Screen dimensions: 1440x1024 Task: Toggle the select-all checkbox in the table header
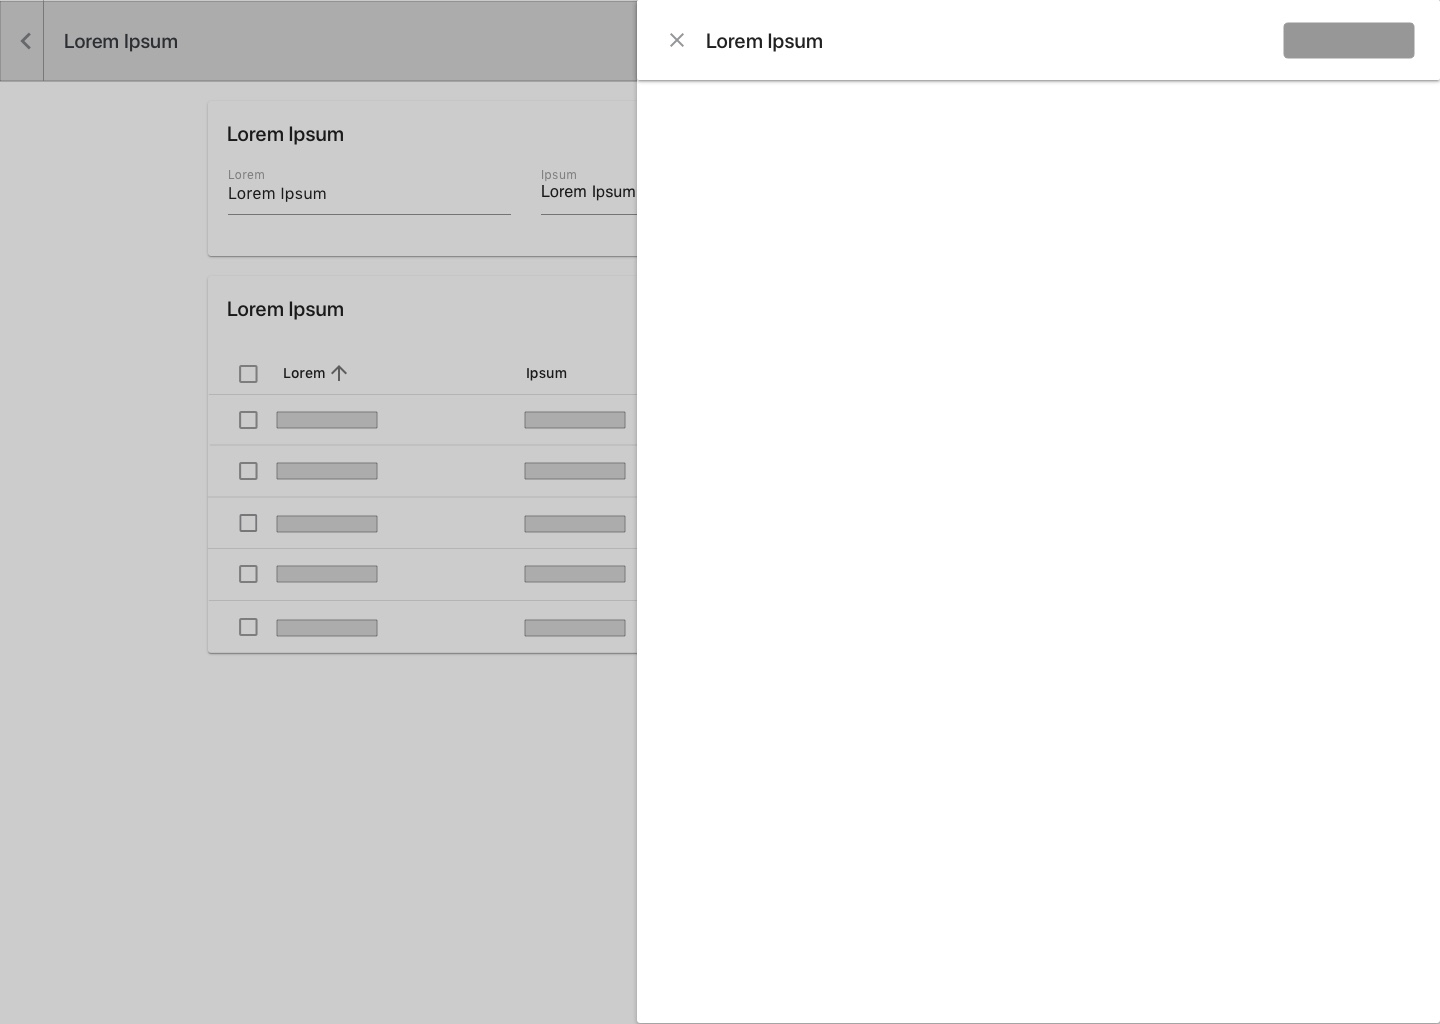(x=248, y=374)
